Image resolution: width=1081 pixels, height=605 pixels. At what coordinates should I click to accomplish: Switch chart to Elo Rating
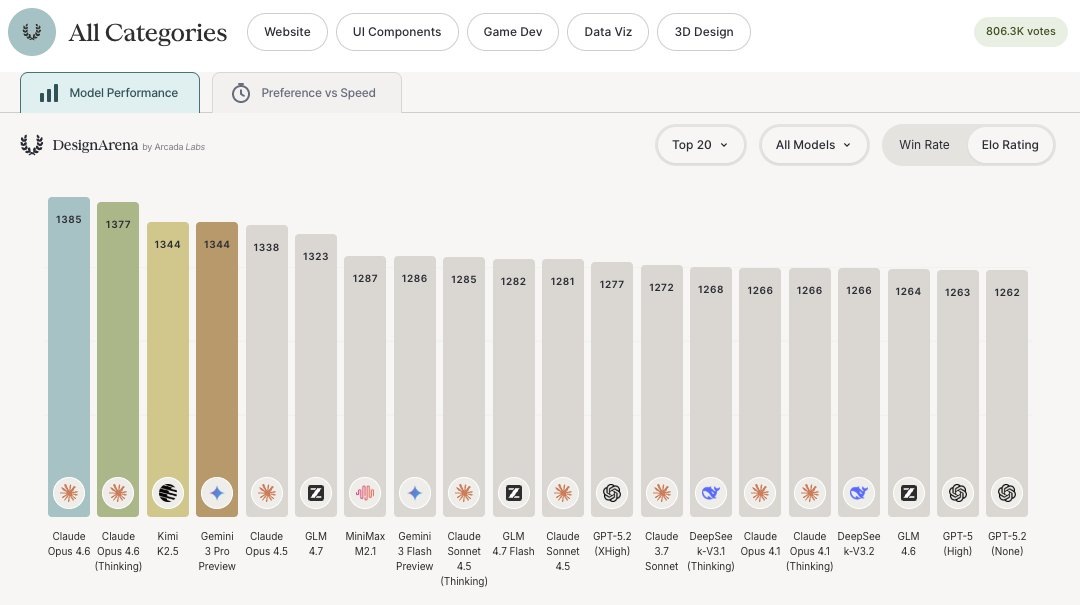(x=1010, y=145)
